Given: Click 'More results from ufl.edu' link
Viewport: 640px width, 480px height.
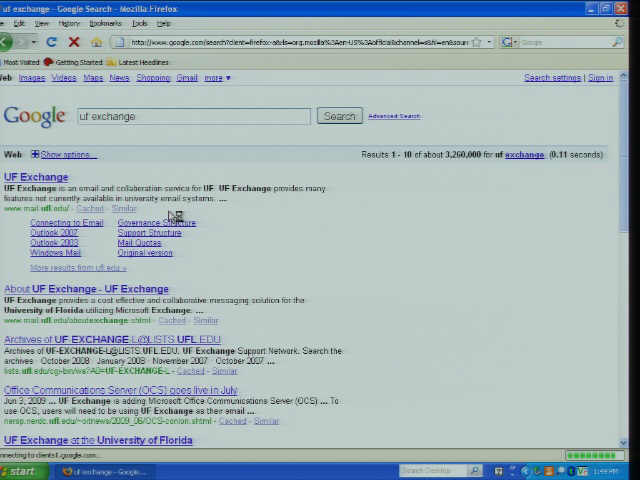Looking at the screenshot, I should [78, 268].
